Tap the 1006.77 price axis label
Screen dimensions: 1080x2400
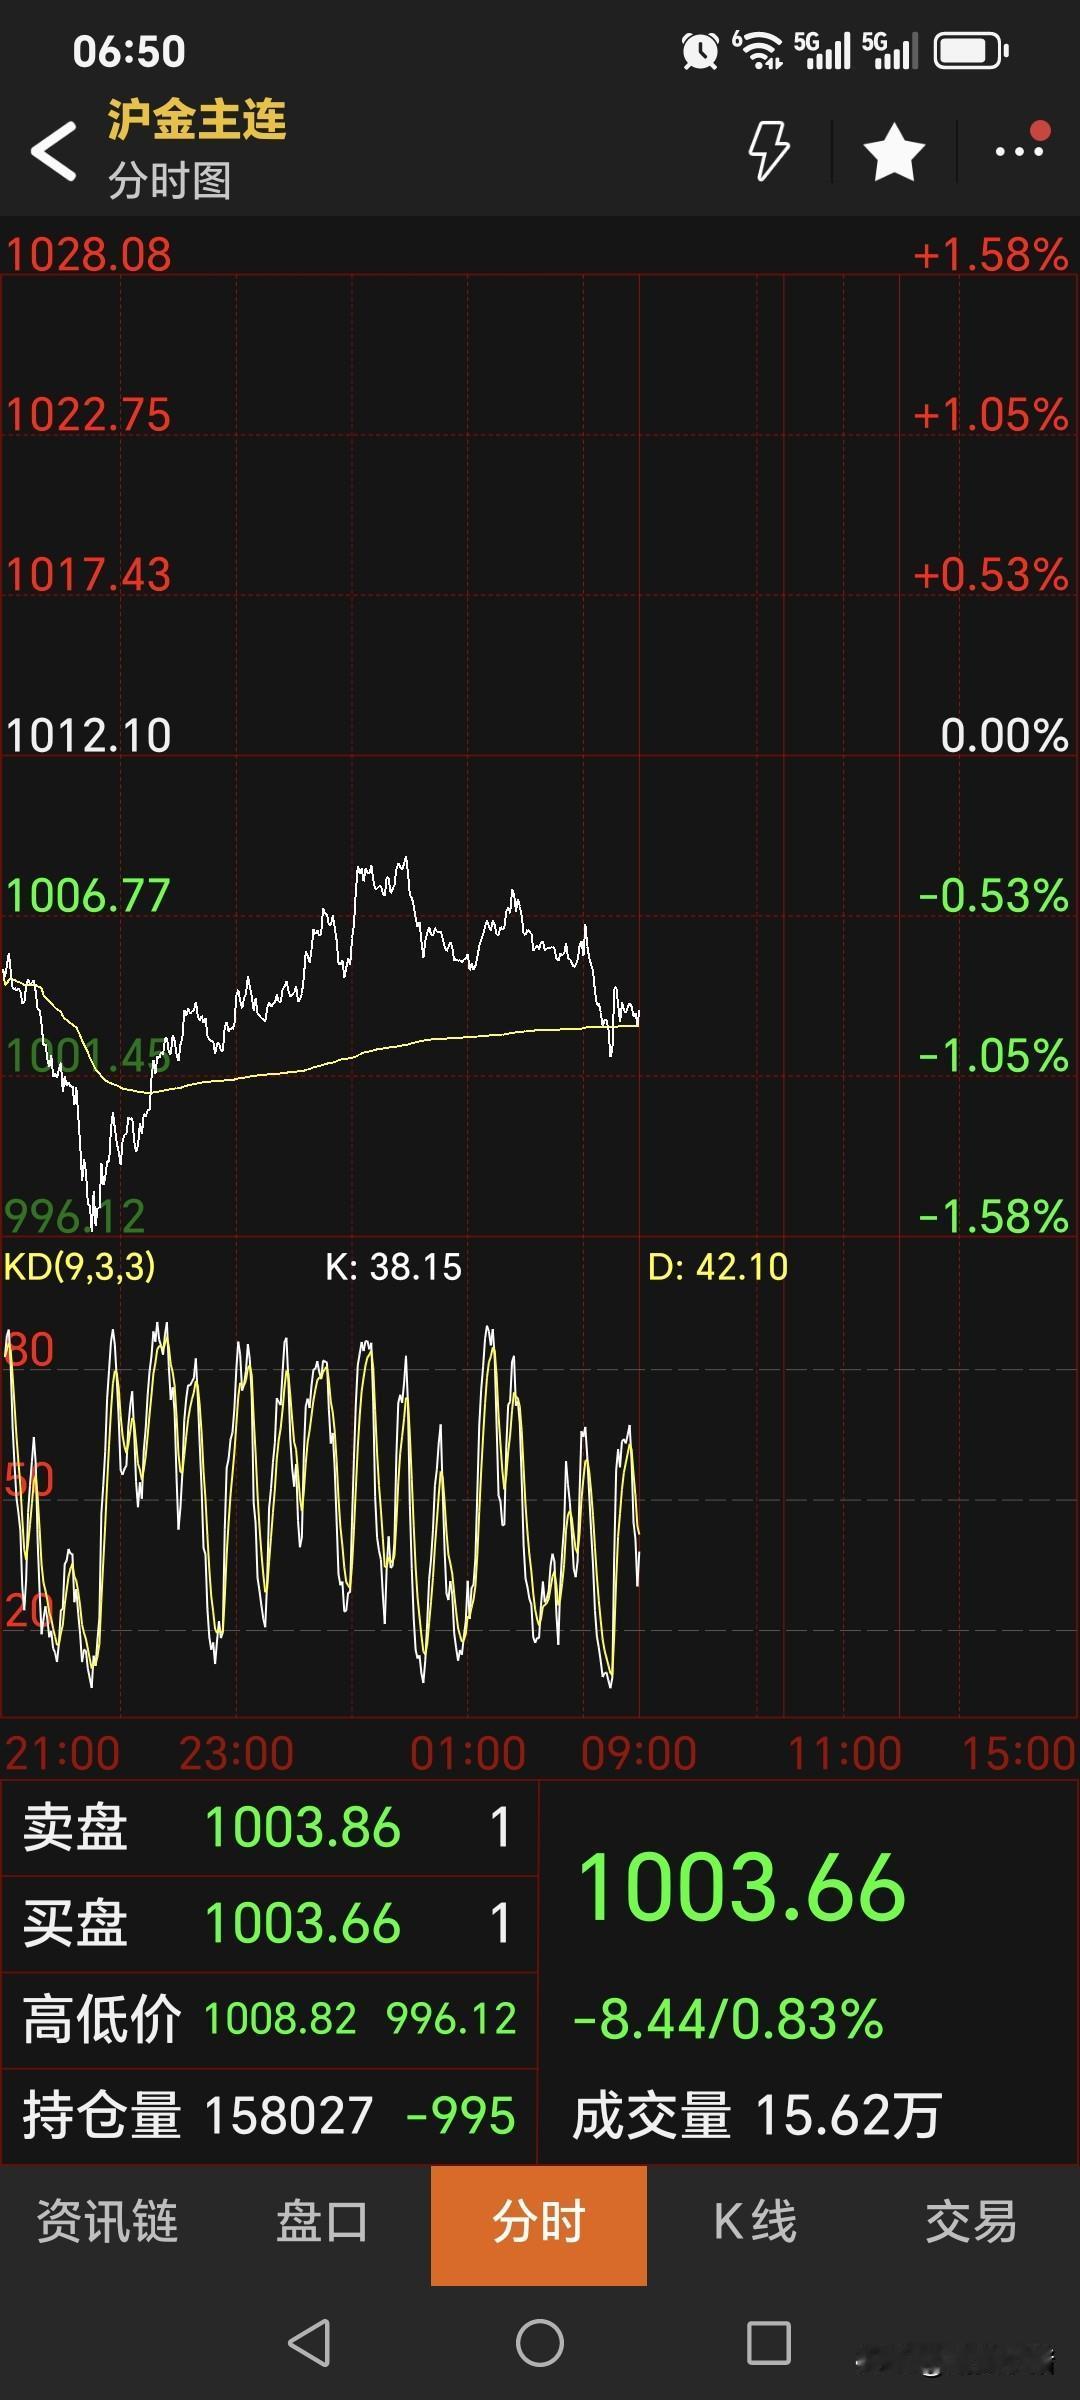click(x=88, y=896)
